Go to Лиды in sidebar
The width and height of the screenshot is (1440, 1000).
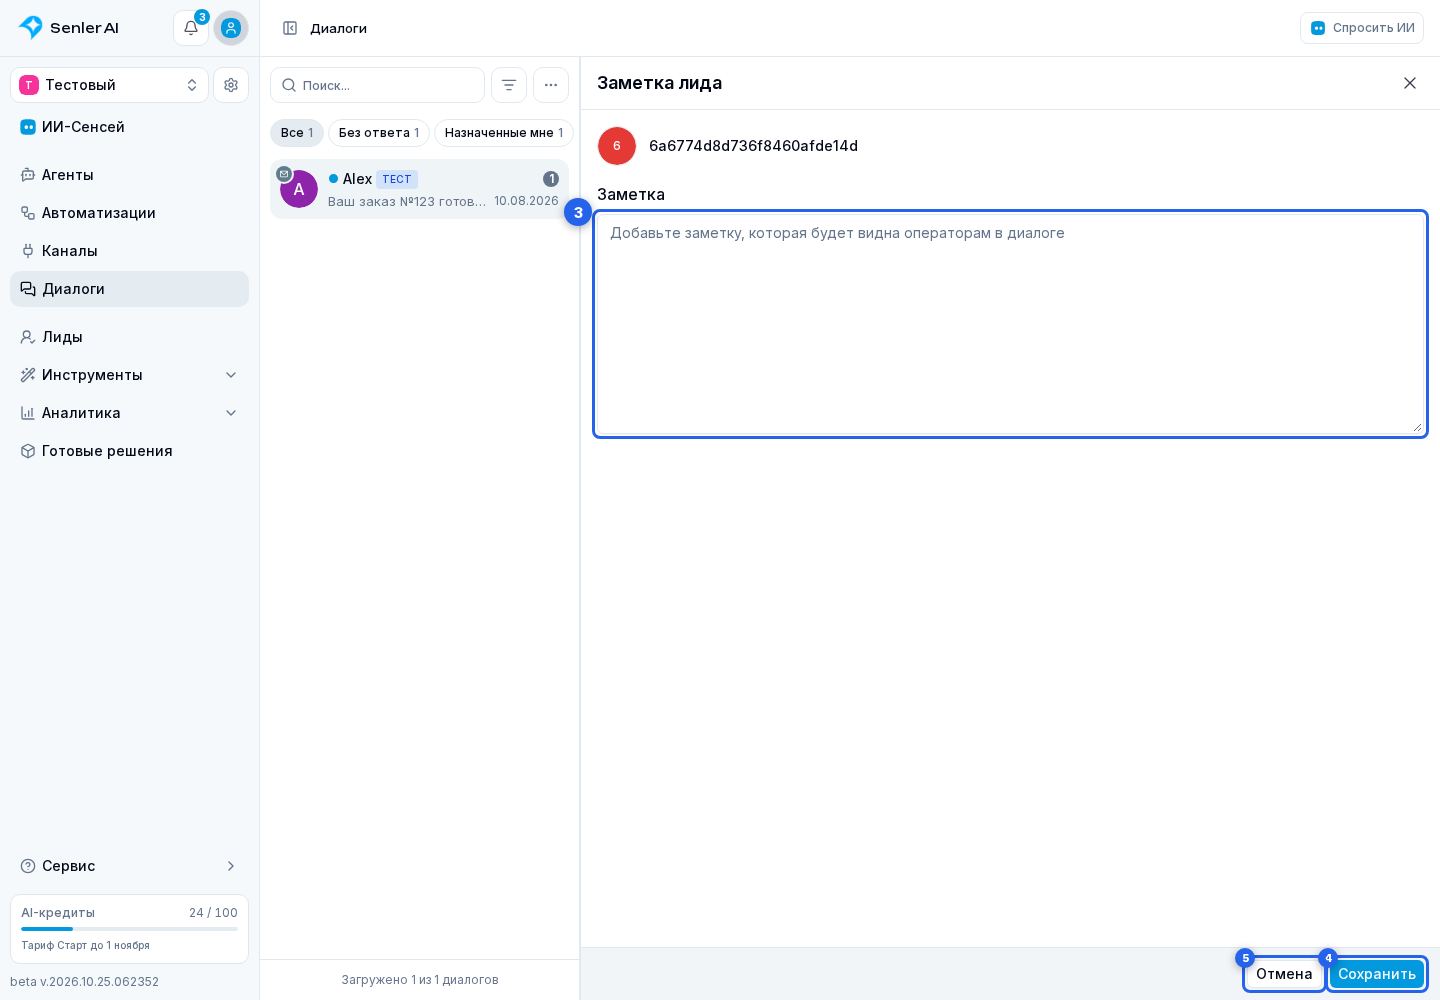click(130, 337)
